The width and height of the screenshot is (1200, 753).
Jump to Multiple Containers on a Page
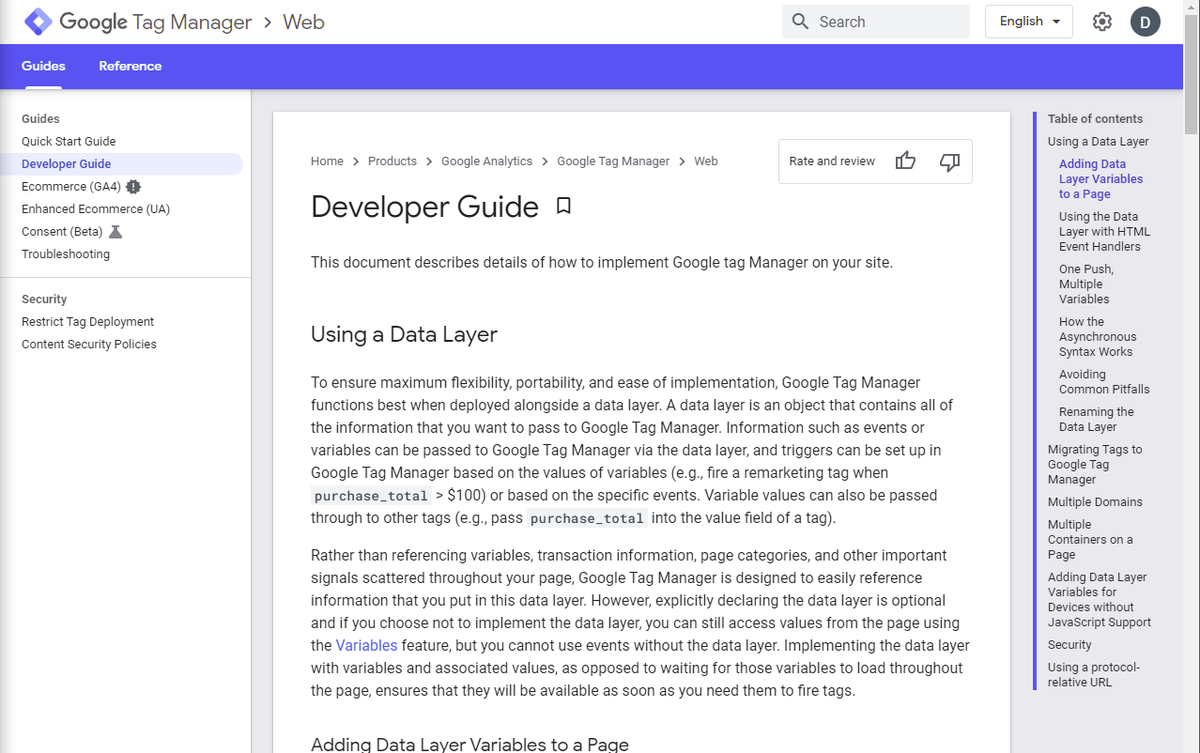[x=1090, y=539]
